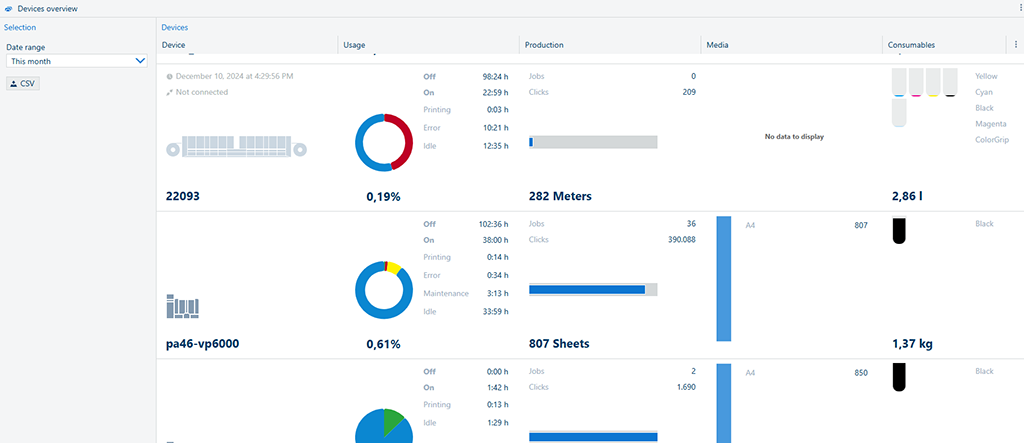
Task: Click the A4 media bar for pa46-vp6000
Action: click(724, 279)
